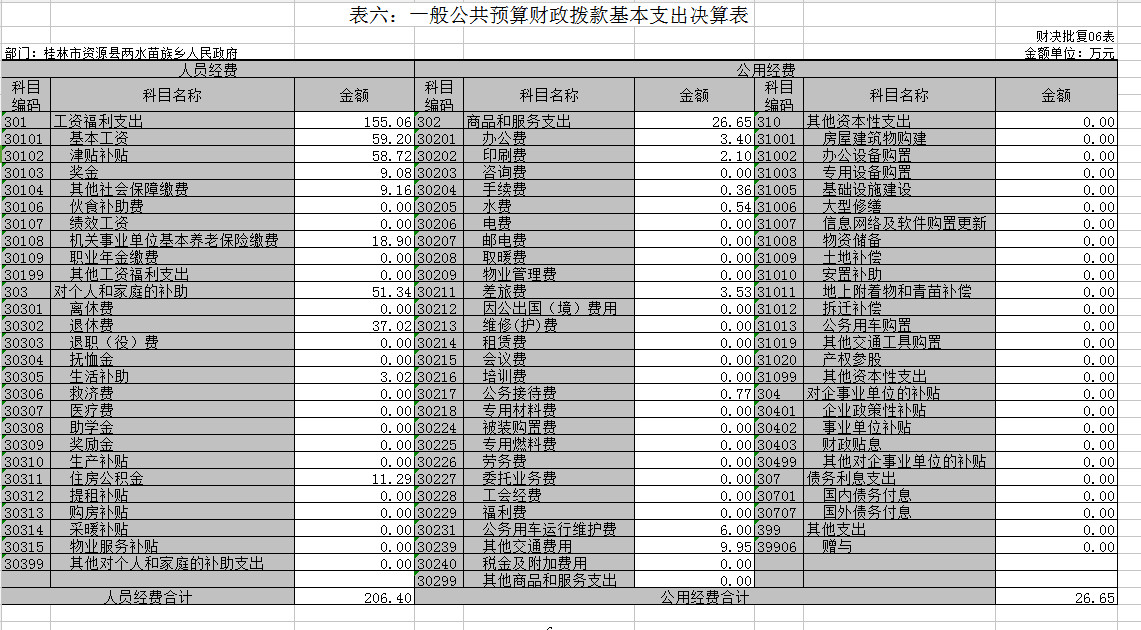Screen dimensions: 1141x630
Task: Click the 人员经费 section header
Action: [x=207, y=70]
